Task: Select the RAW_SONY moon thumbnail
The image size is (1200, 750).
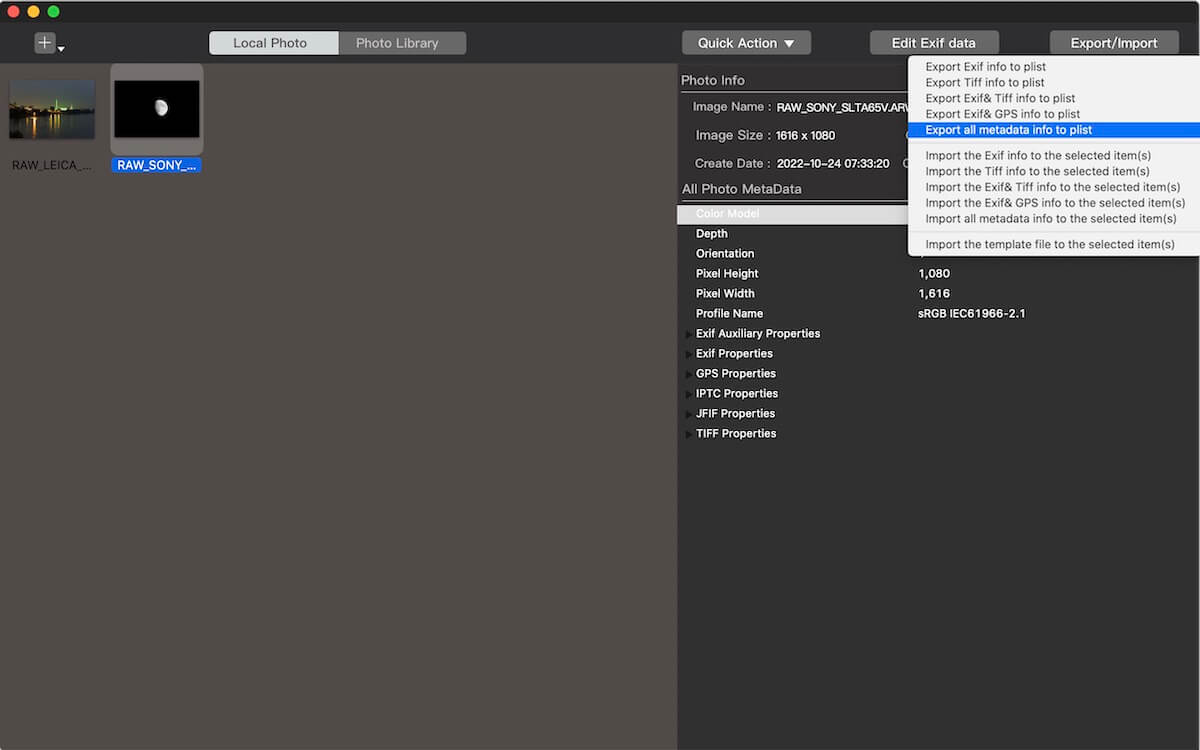Action: tap(157, 109)
